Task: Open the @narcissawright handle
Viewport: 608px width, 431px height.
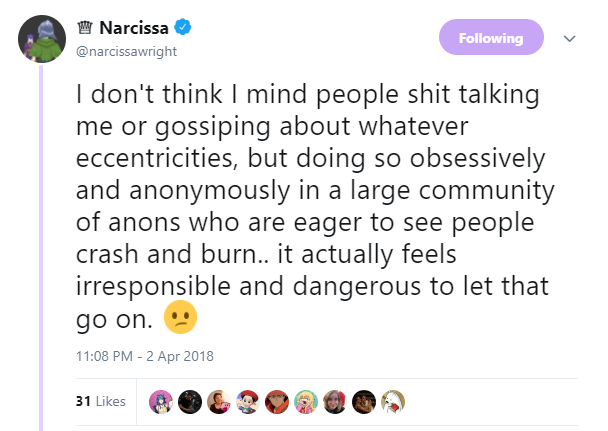Action: click(126, 52)
